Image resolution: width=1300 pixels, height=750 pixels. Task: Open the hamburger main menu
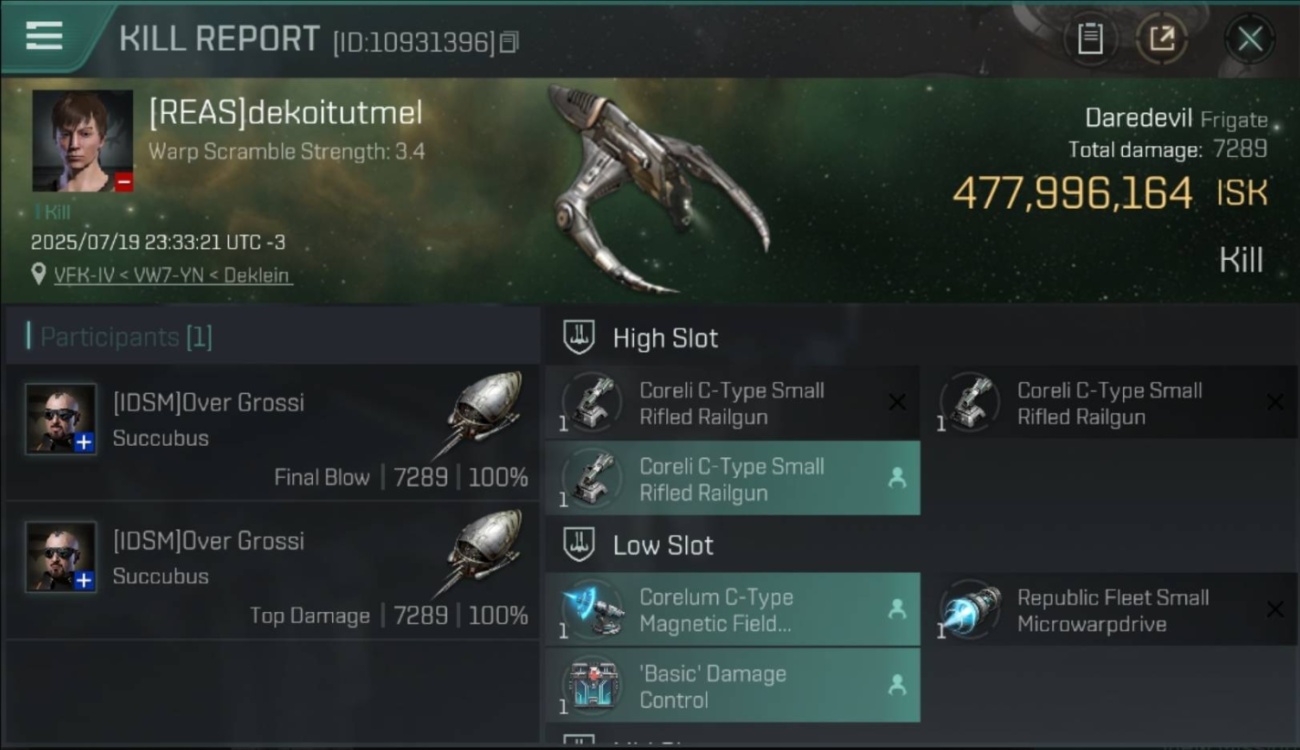tap(44, 36)
